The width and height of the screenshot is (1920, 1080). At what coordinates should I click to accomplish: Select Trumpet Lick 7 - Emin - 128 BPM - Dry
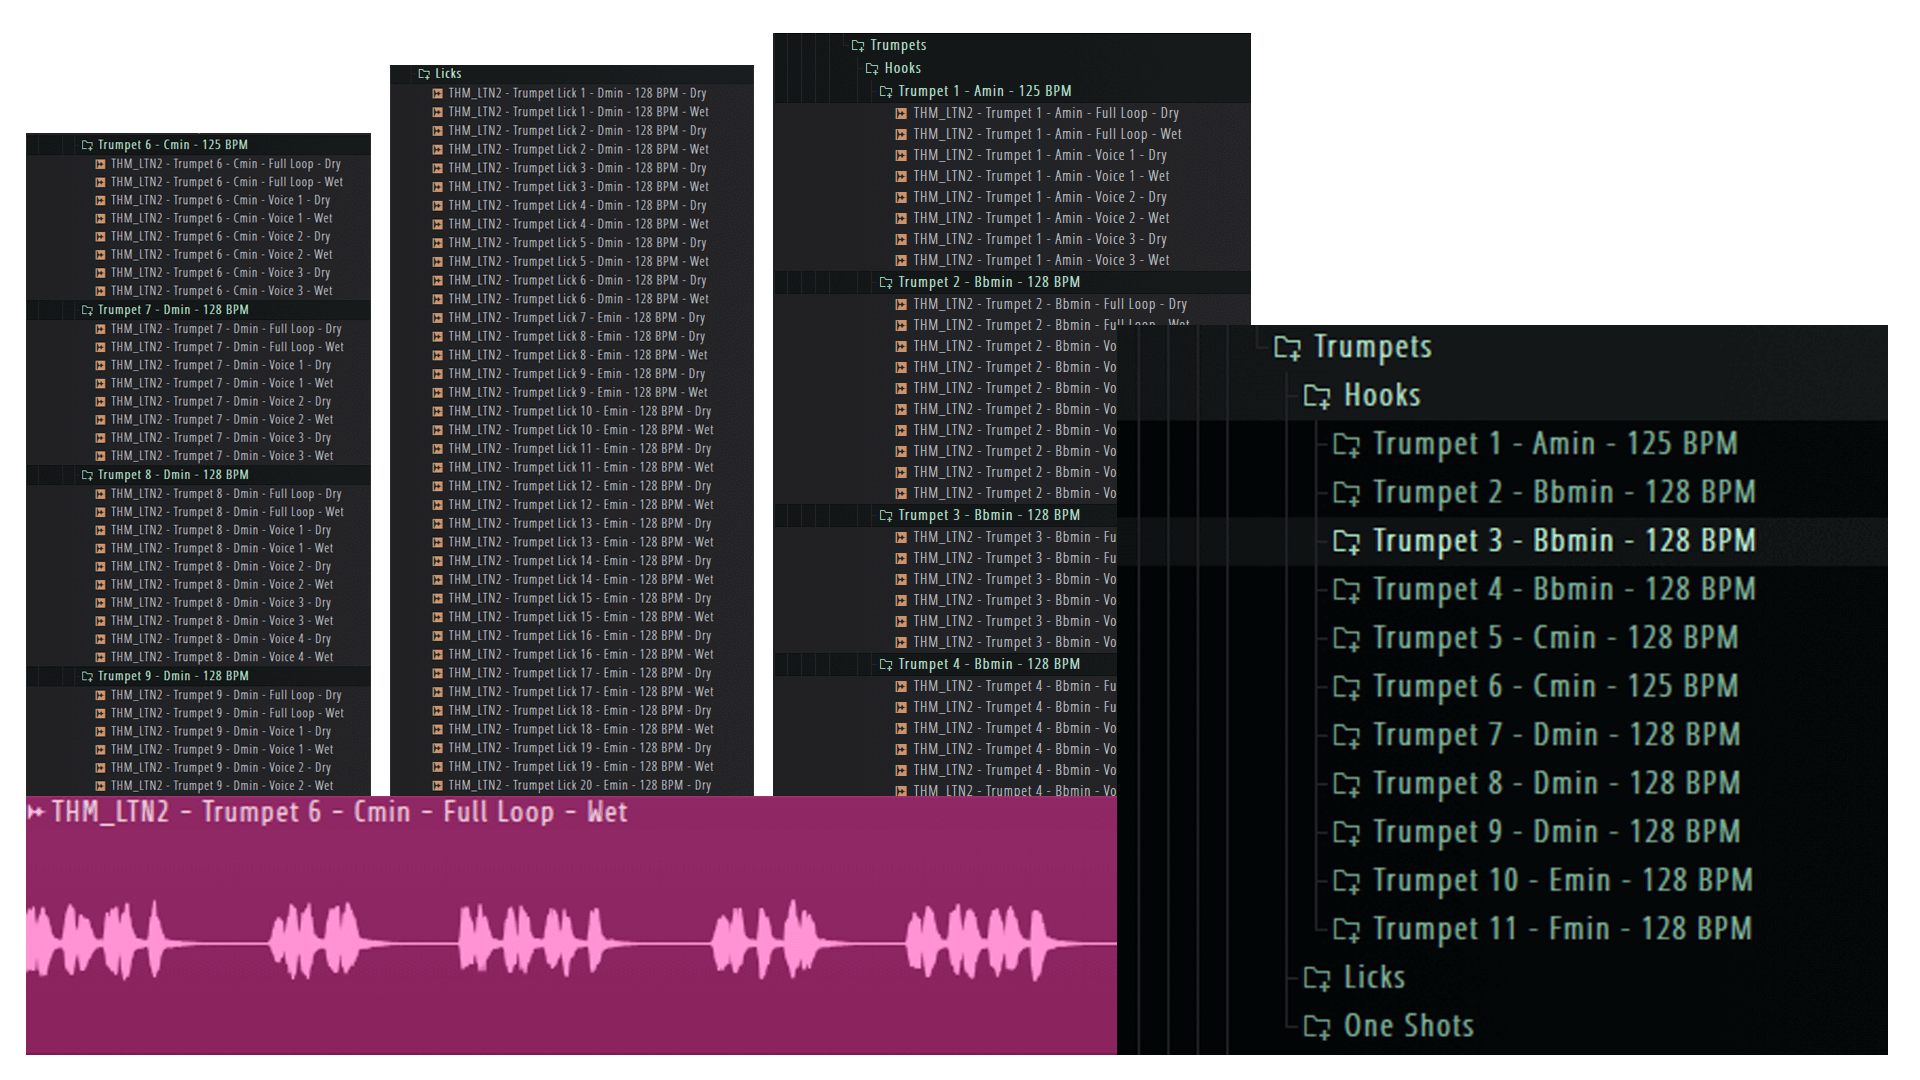[576, 318]
